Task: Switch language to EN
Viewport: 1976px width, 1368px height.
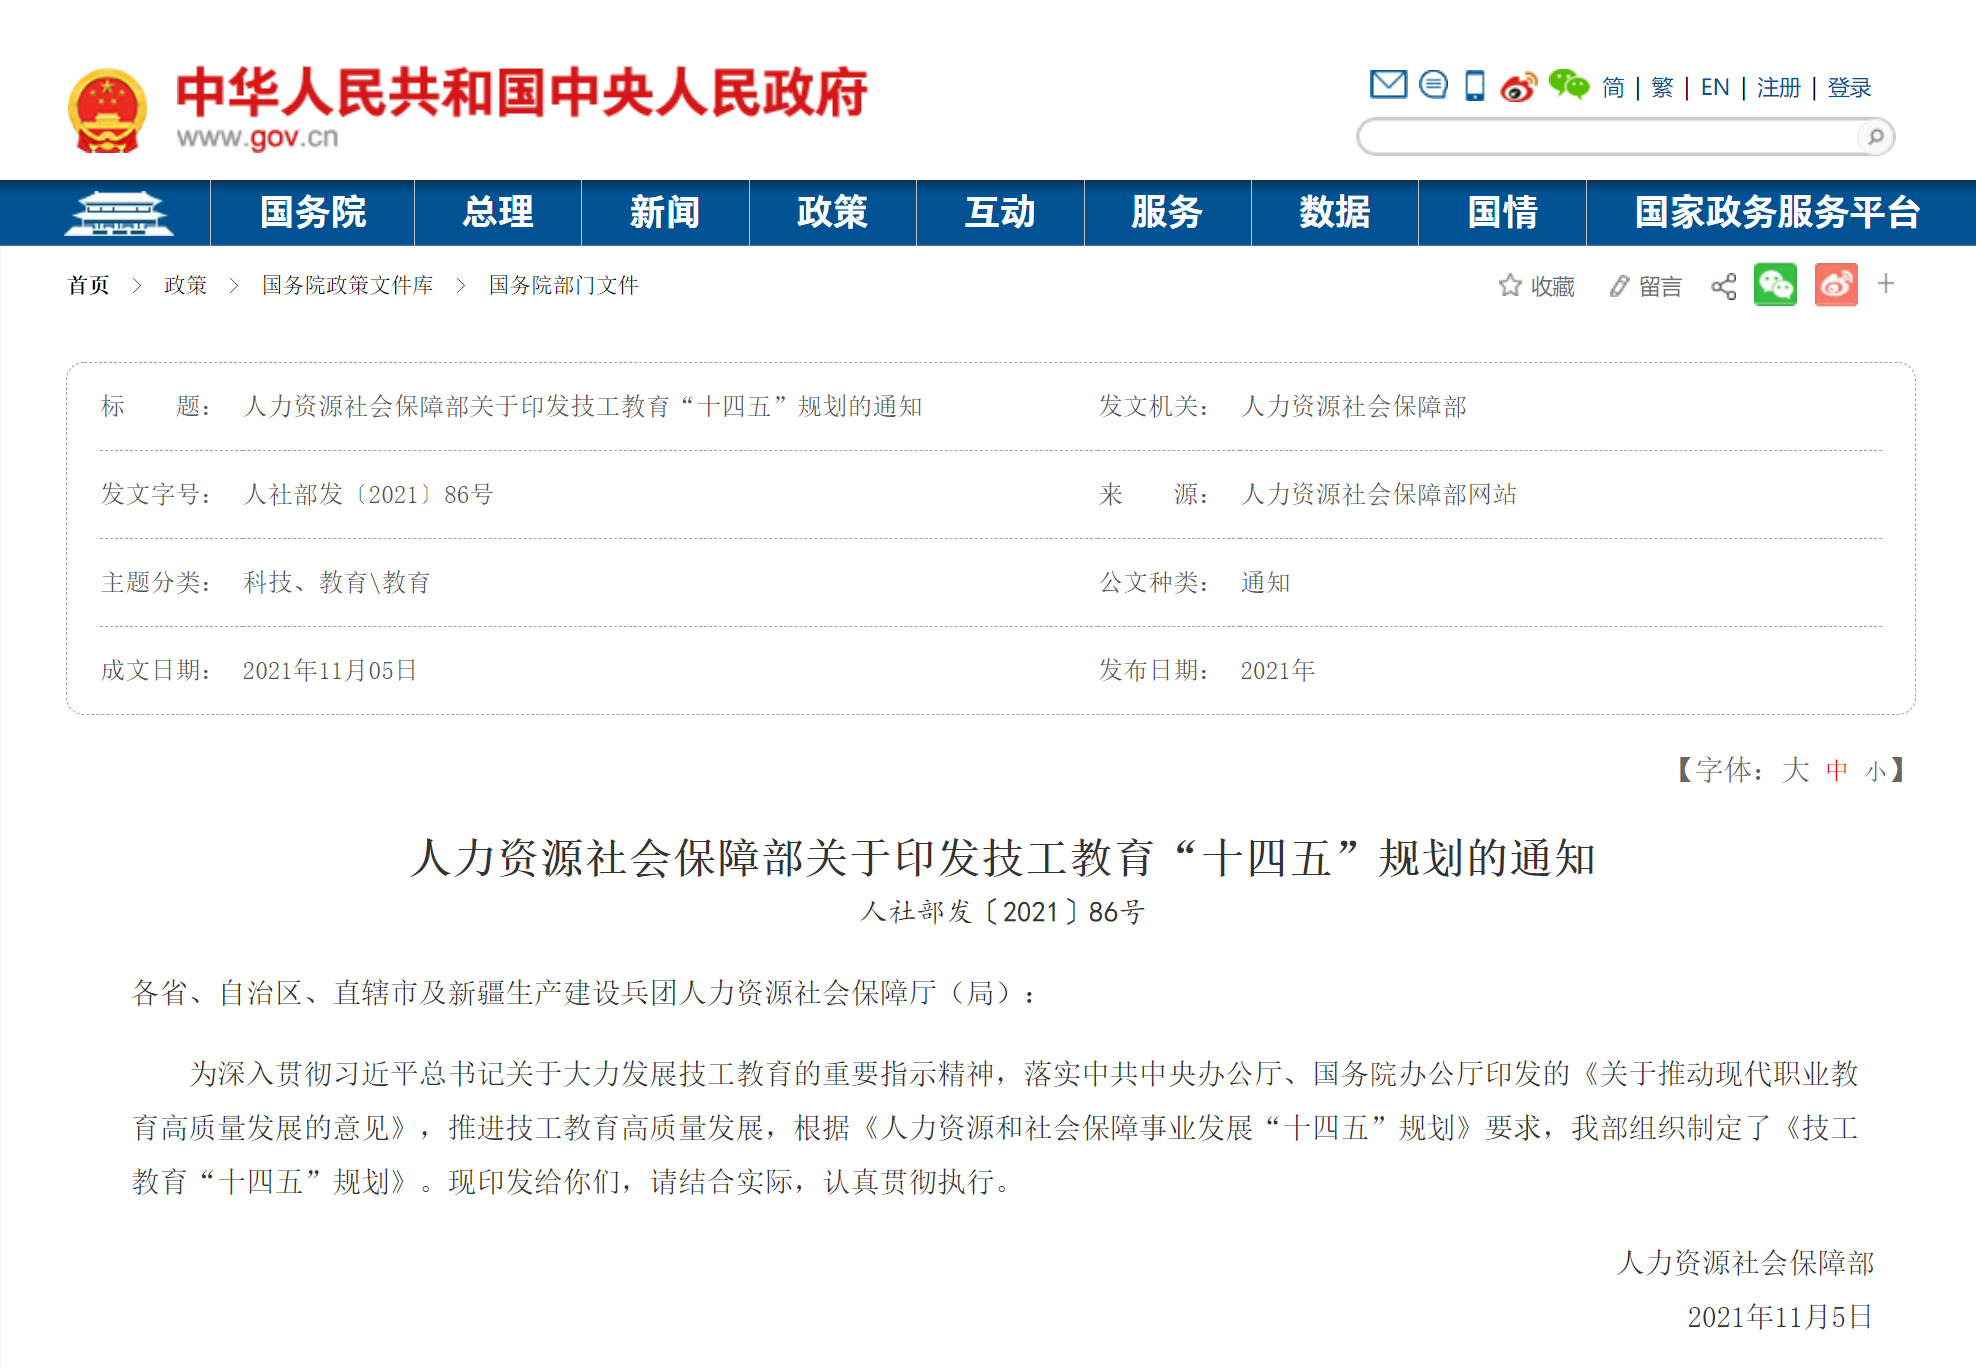Action: [x=1714, y=88]
